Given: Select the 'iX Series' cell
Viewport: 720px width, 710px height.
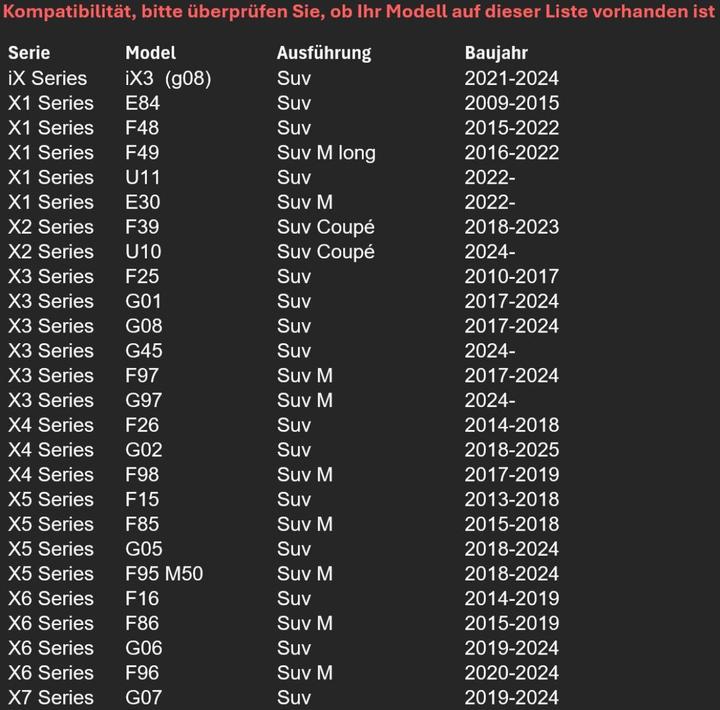Looking at the screenshot, I should pyautogui.click(x=48, y=78).
